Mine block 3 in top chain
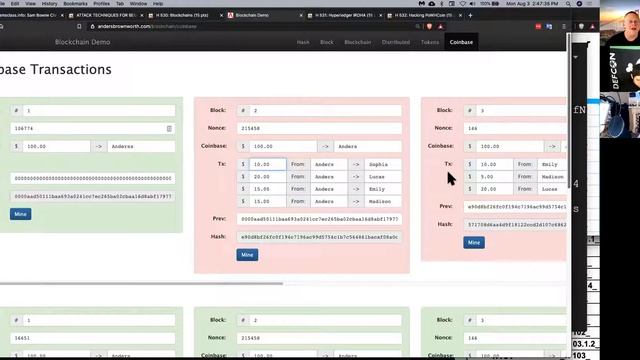640x360 pixels. [474, 242]
